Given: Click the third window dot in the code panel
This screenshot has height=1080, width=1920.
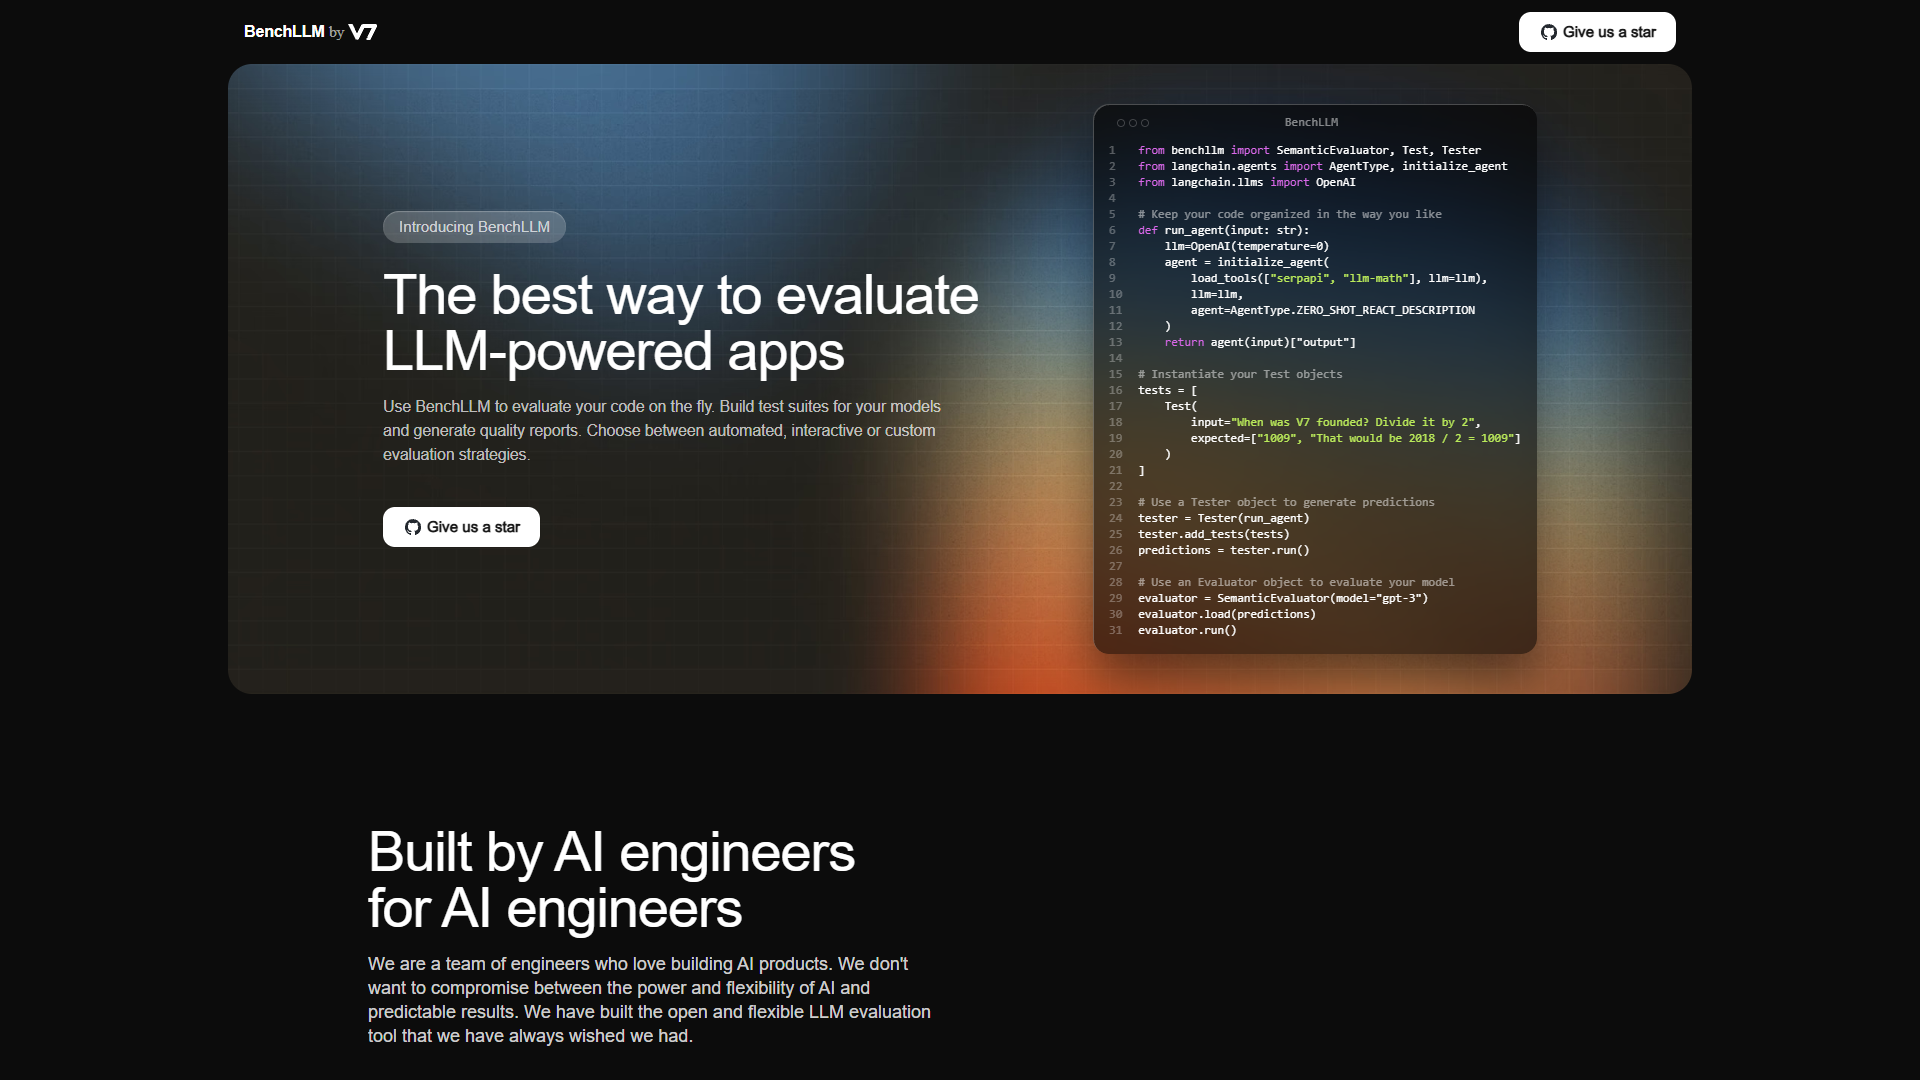Looking at the screenshot, I should point(1145,123).
